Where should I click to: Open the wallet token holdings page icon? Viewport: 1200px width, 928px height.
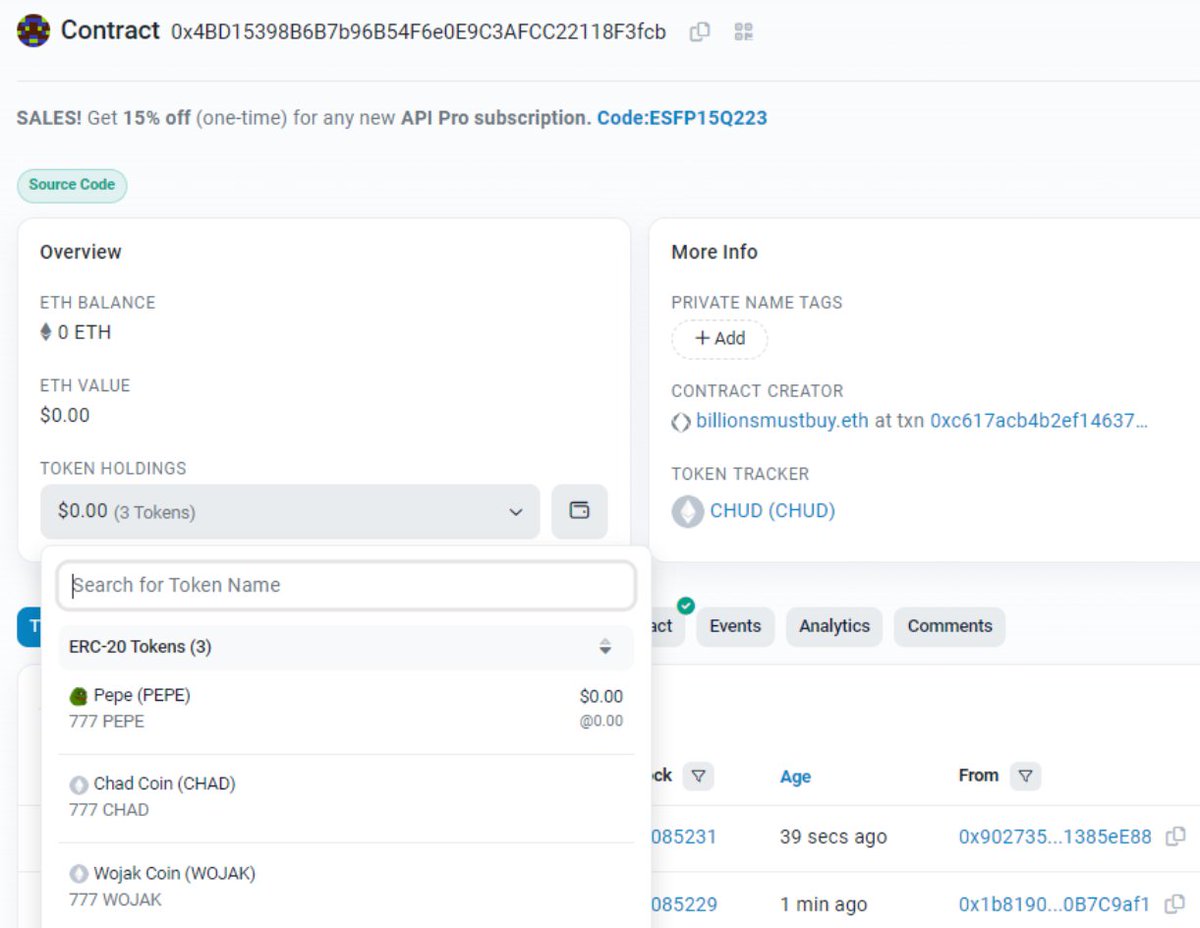click(x=579, y=511)
